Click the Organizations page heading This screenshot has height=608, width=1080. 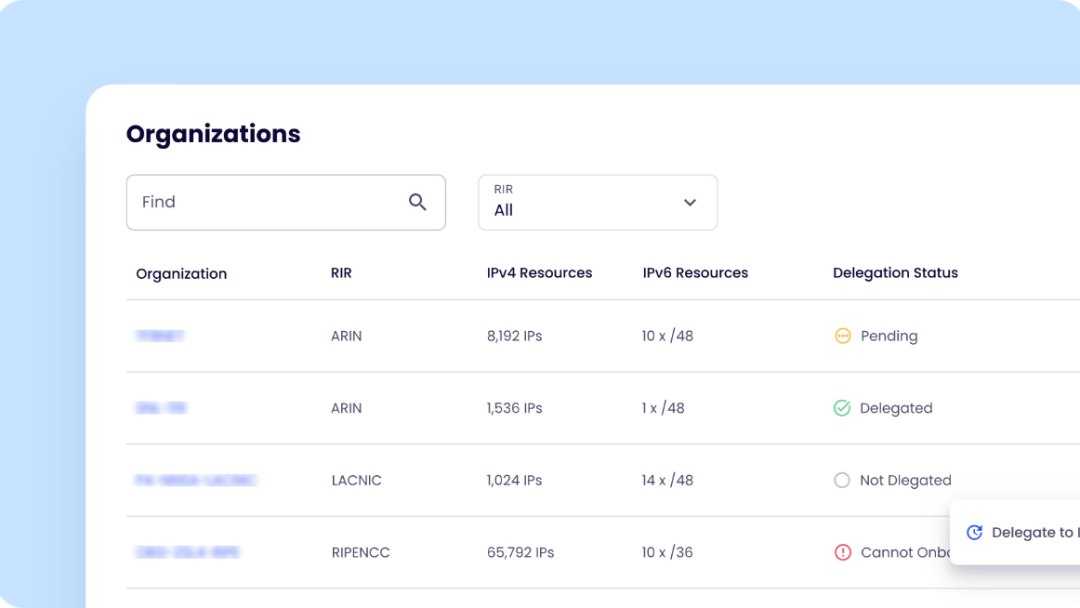pyautogui.click(x=214, y=134)
